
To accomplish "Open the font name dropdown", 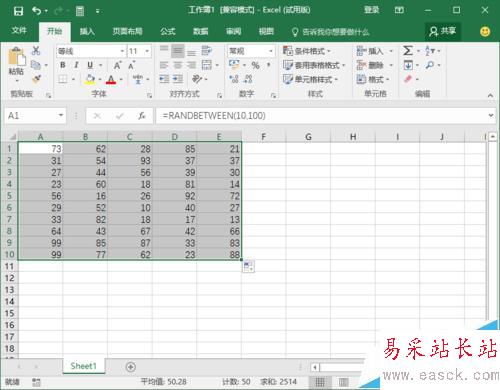I will click(x=122, y=51).
